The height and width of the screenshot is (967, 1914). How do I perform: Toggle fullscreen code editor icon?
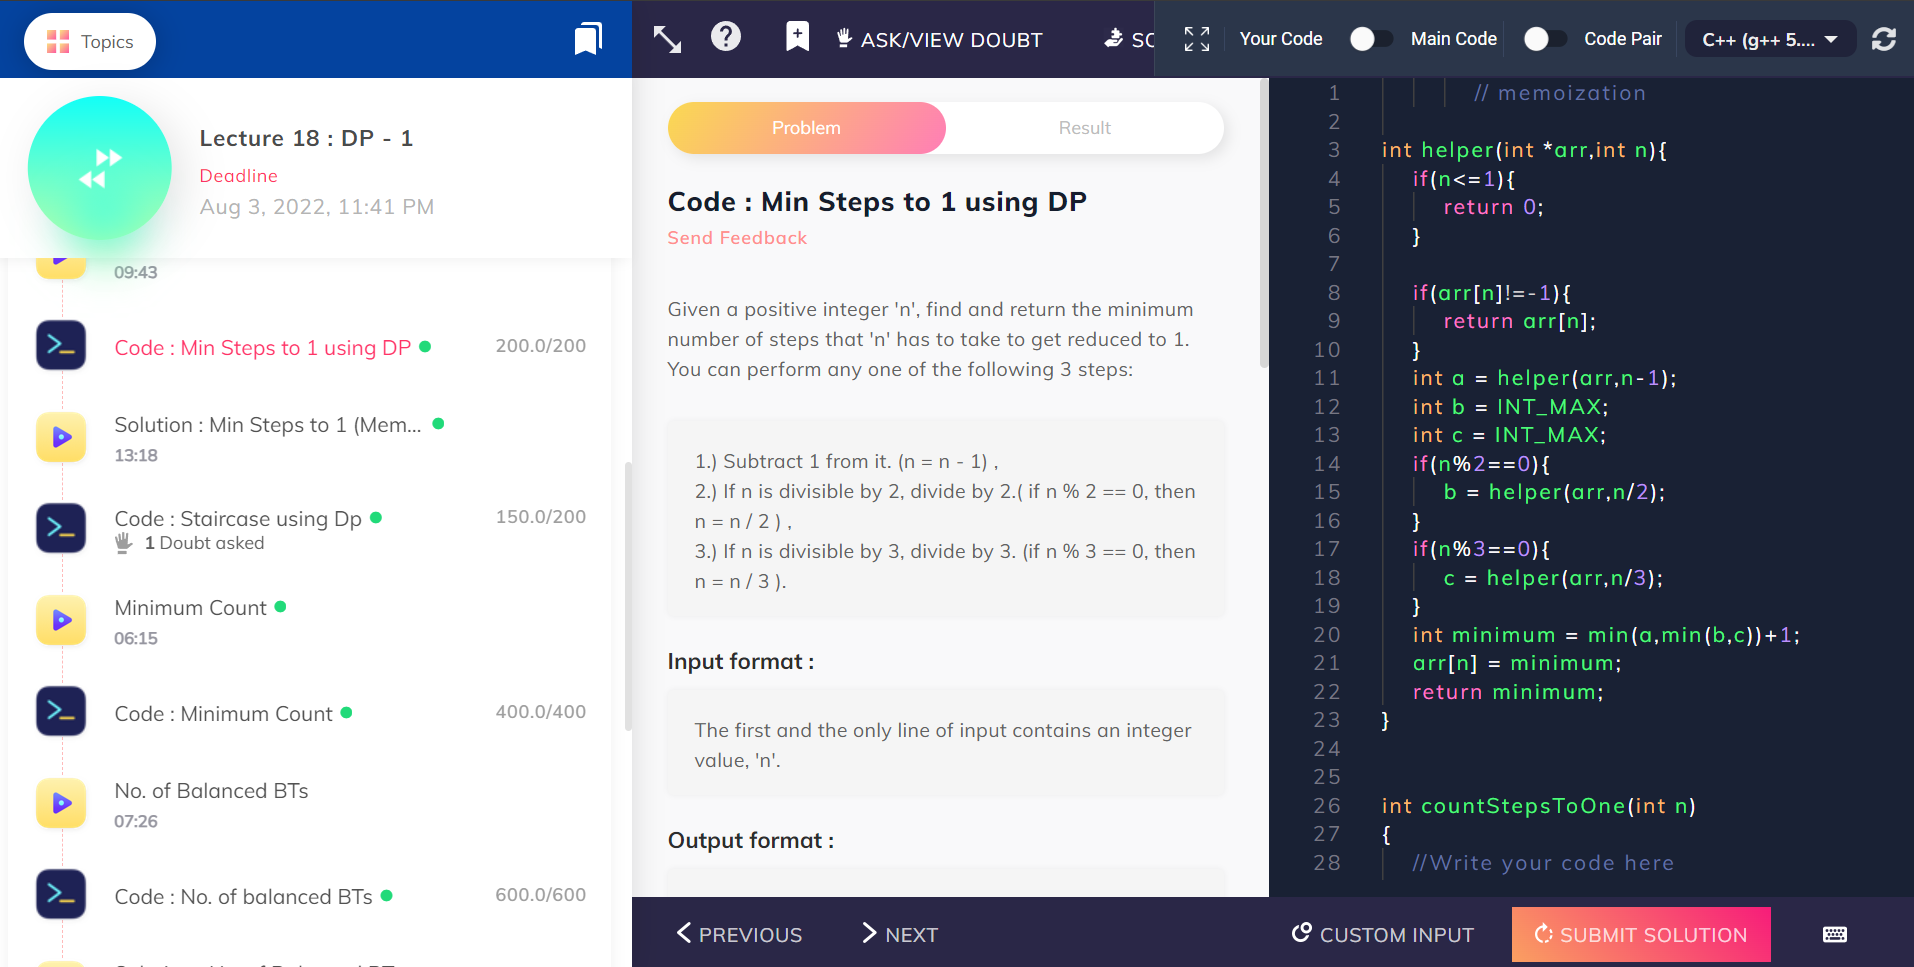point(1197,39)
